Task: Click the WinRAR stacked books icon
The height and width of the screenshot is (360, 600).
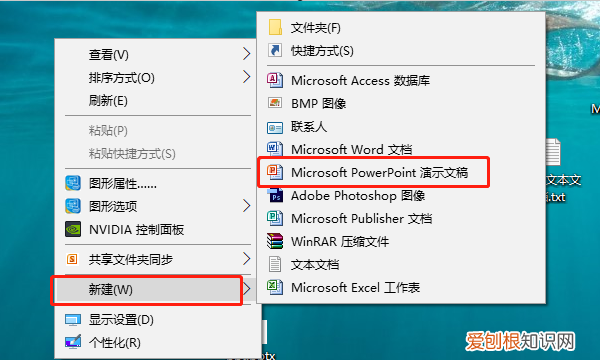Action: pyautogui.click(x=275, y=241)
